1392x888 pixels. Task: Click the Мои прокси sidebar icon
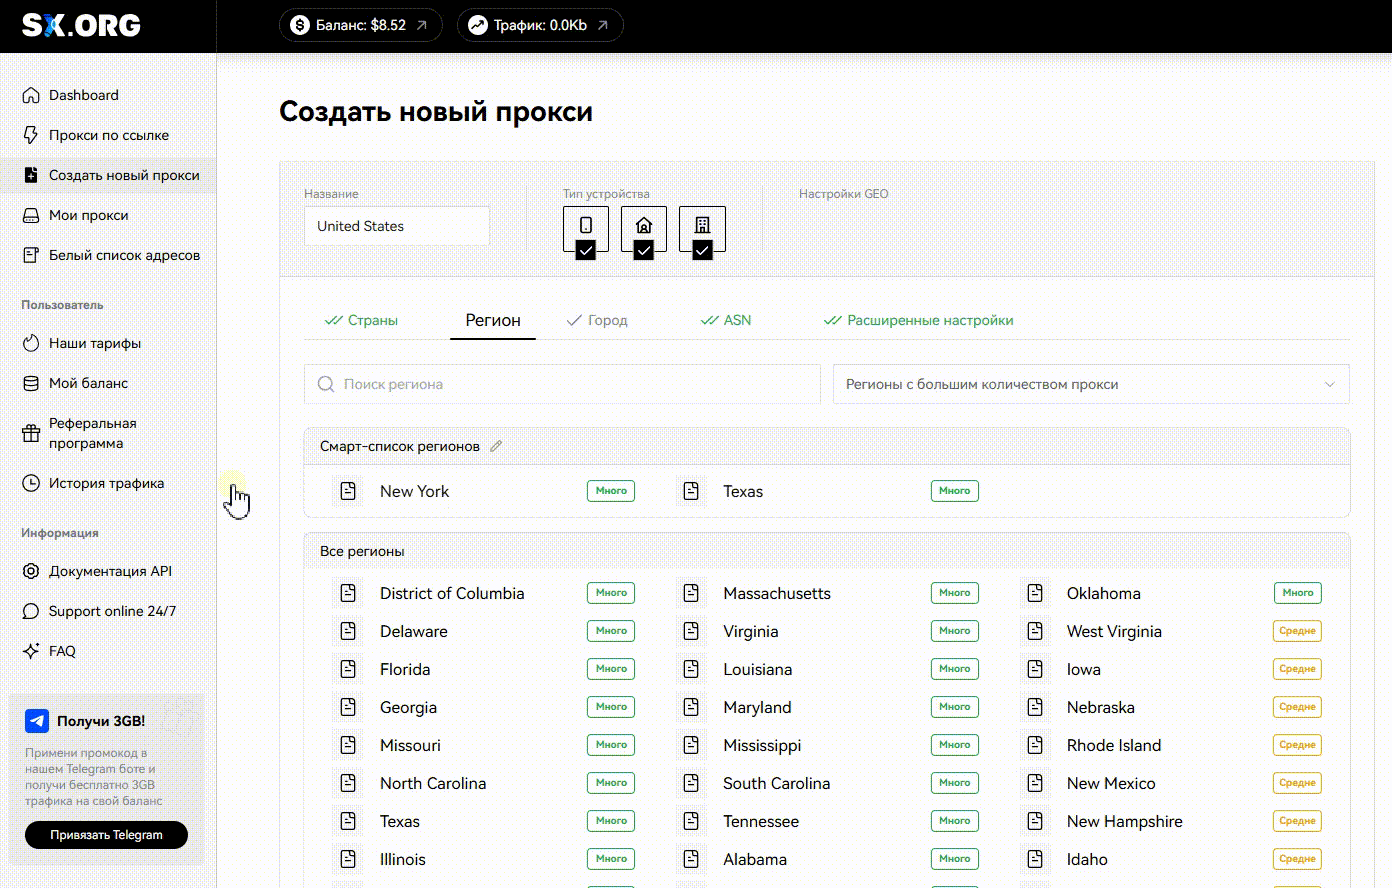[31, 215]
